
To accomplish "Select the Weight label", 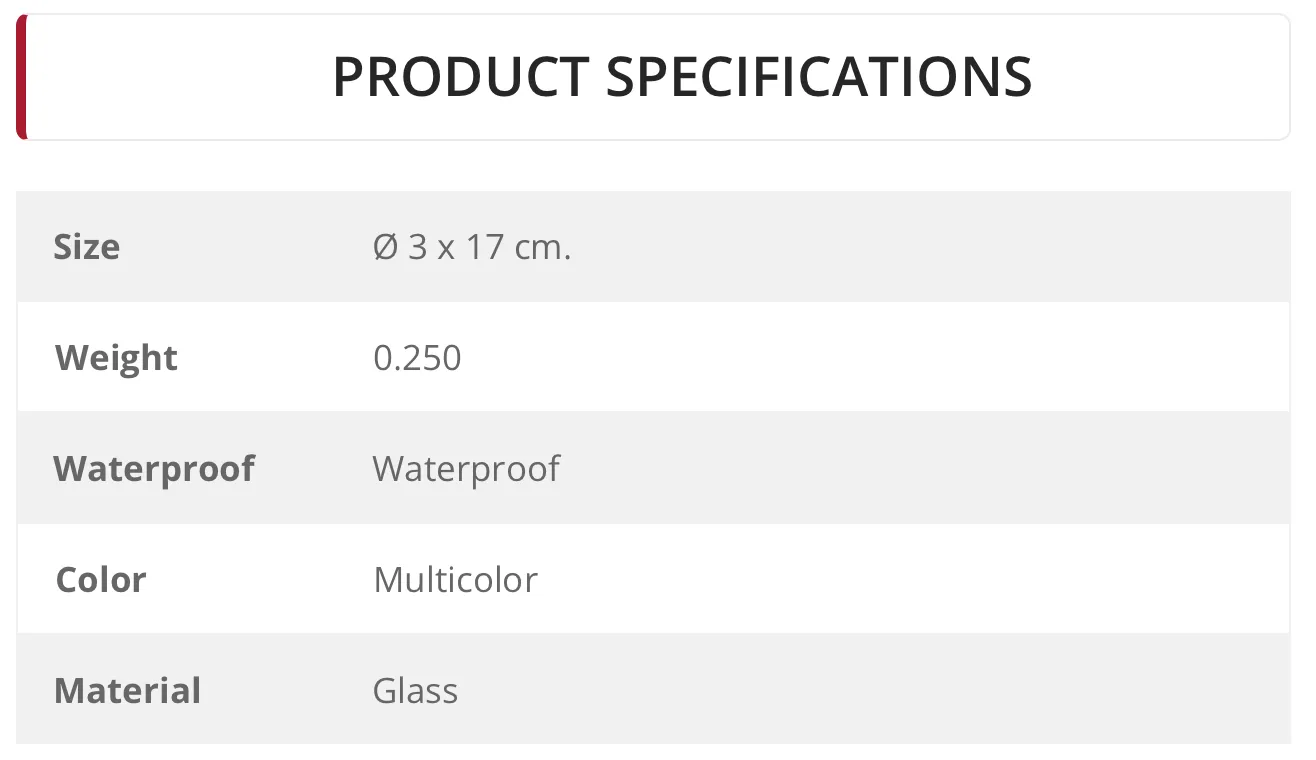I will coord(116,358).
